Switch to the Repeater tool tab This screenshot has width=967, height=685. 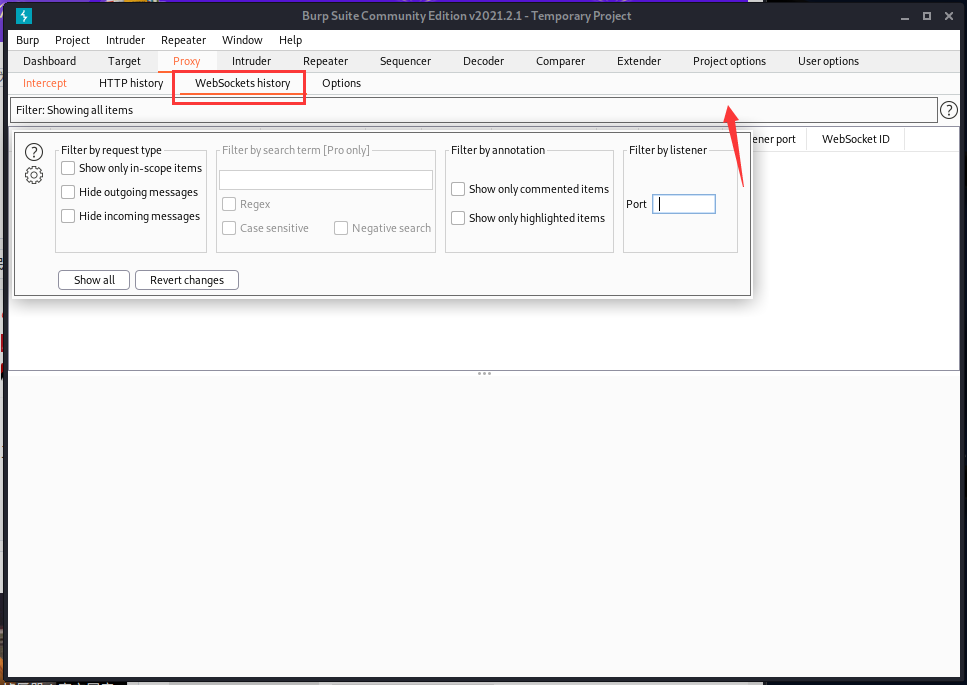point(325,61)
